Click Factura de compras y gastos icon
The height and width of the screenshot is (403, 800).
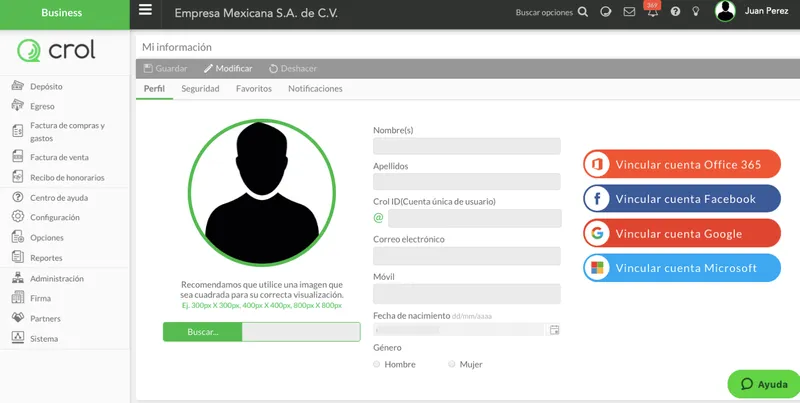(x=18, y=131)
